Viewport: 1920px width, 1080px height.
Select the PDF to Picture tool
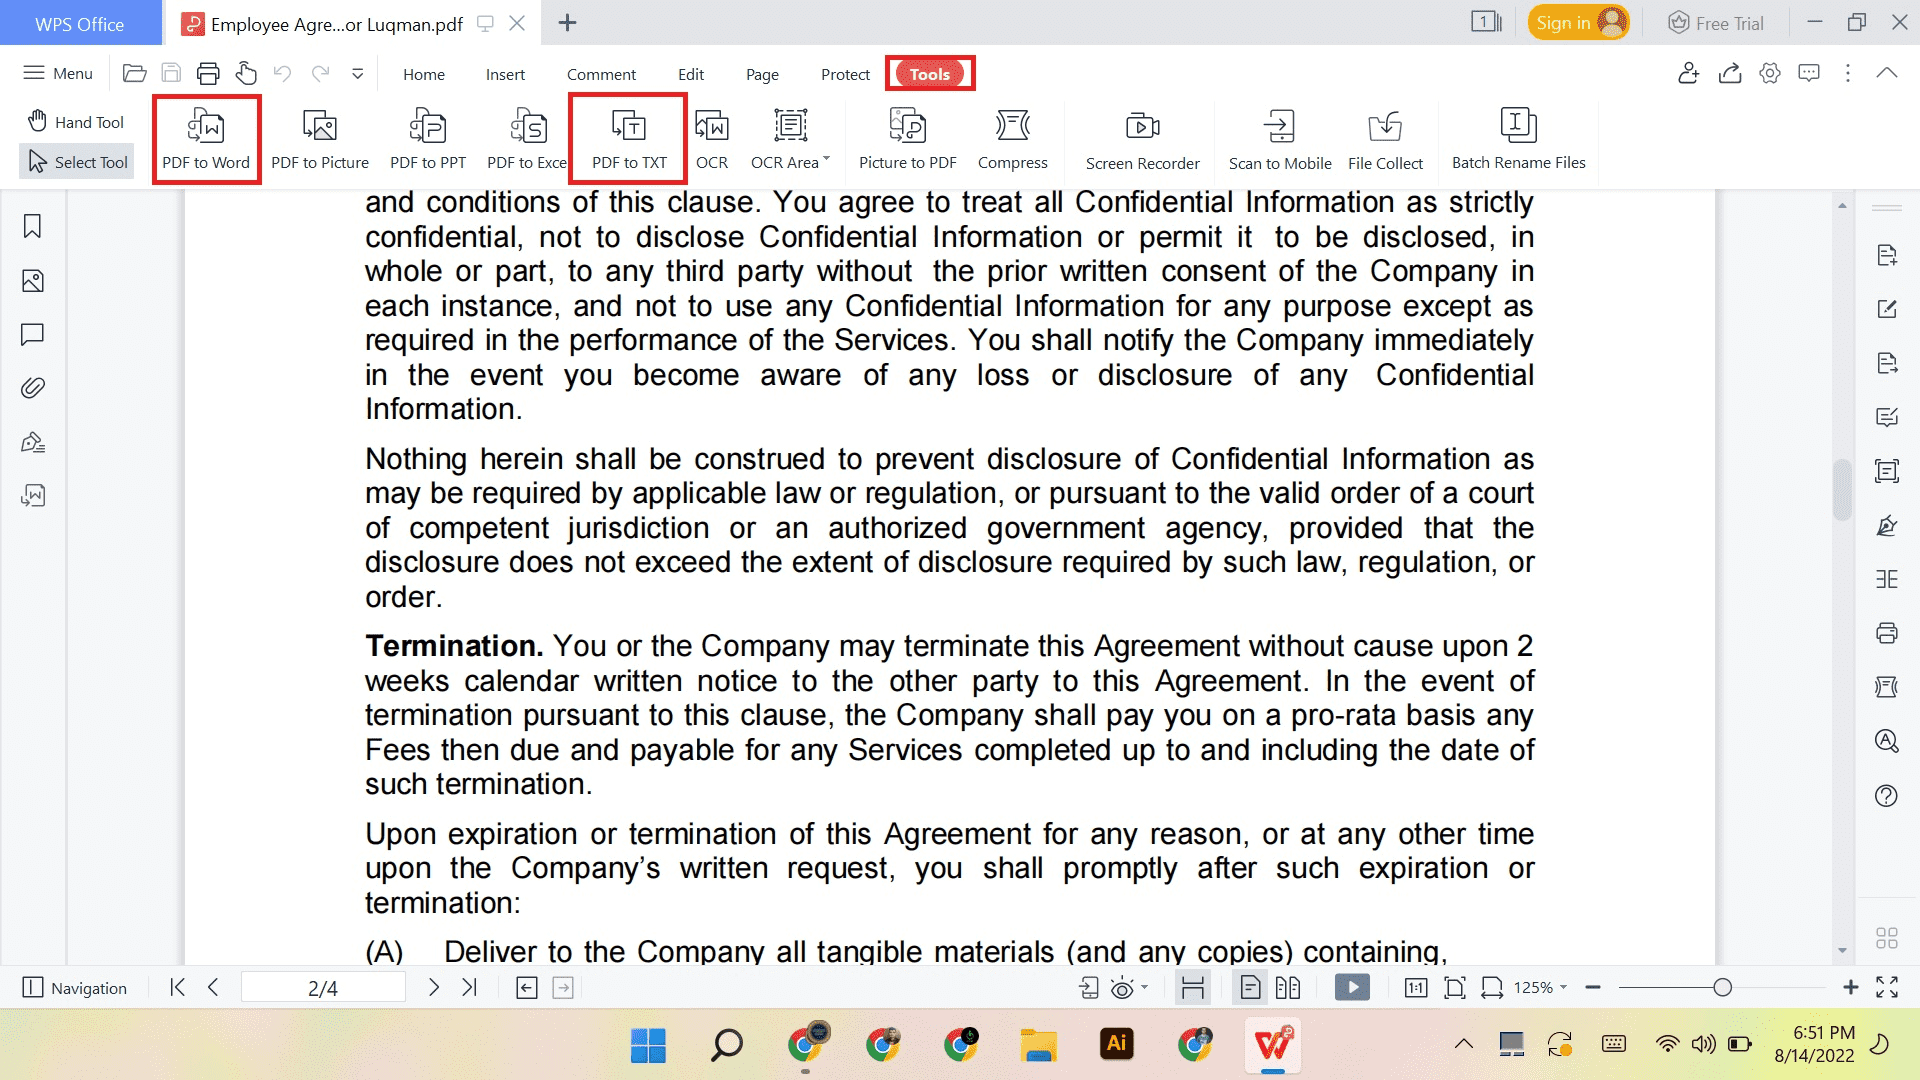click(x=320, y=138)
